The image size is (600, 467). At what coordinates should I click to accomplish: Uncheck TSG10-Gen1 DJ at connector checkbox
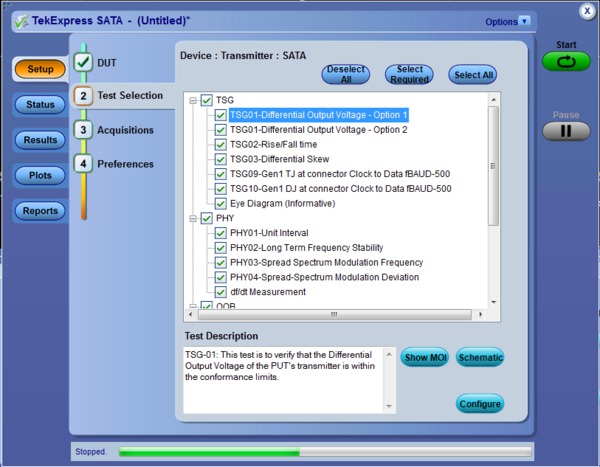[x=220, y=189]
